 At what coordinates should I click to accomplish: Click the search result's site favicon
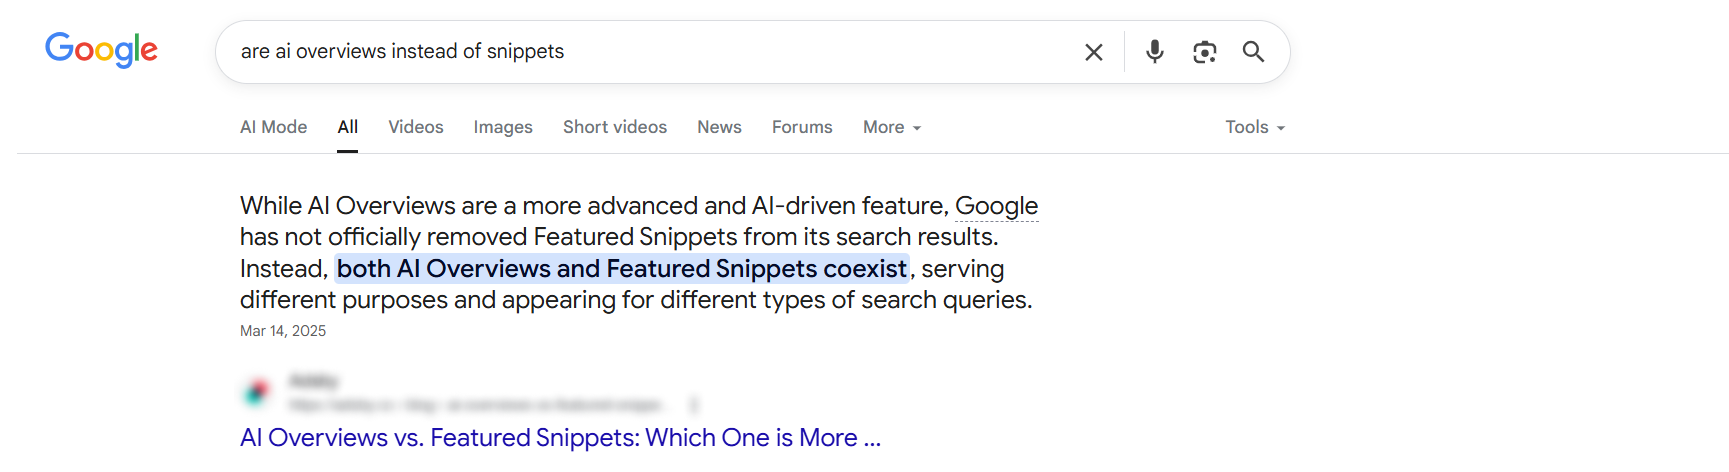[x=257, y=392]
